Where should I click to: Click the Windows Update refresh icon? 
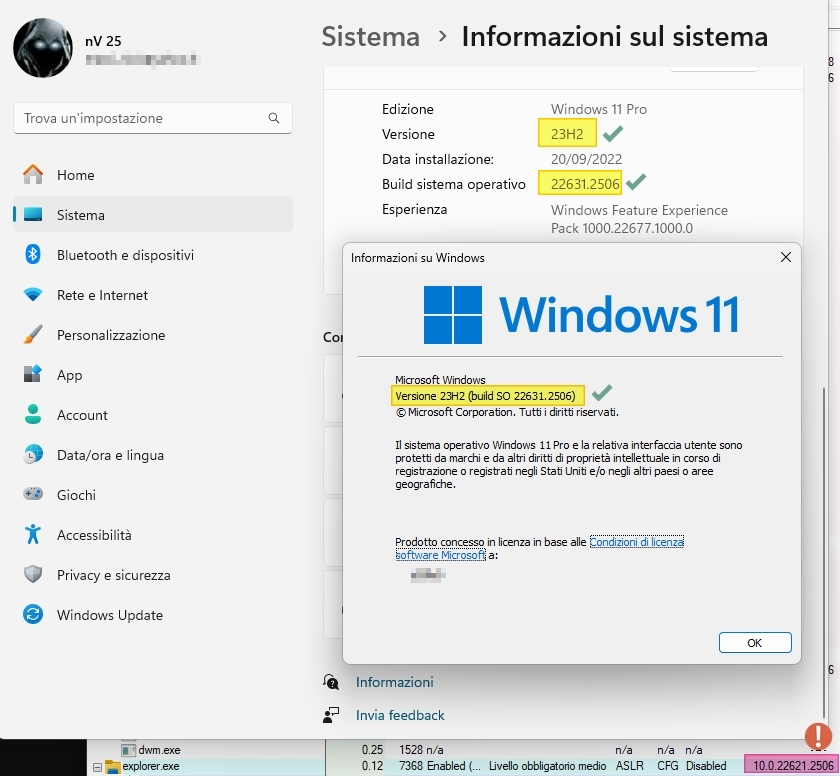coord(33,614)
